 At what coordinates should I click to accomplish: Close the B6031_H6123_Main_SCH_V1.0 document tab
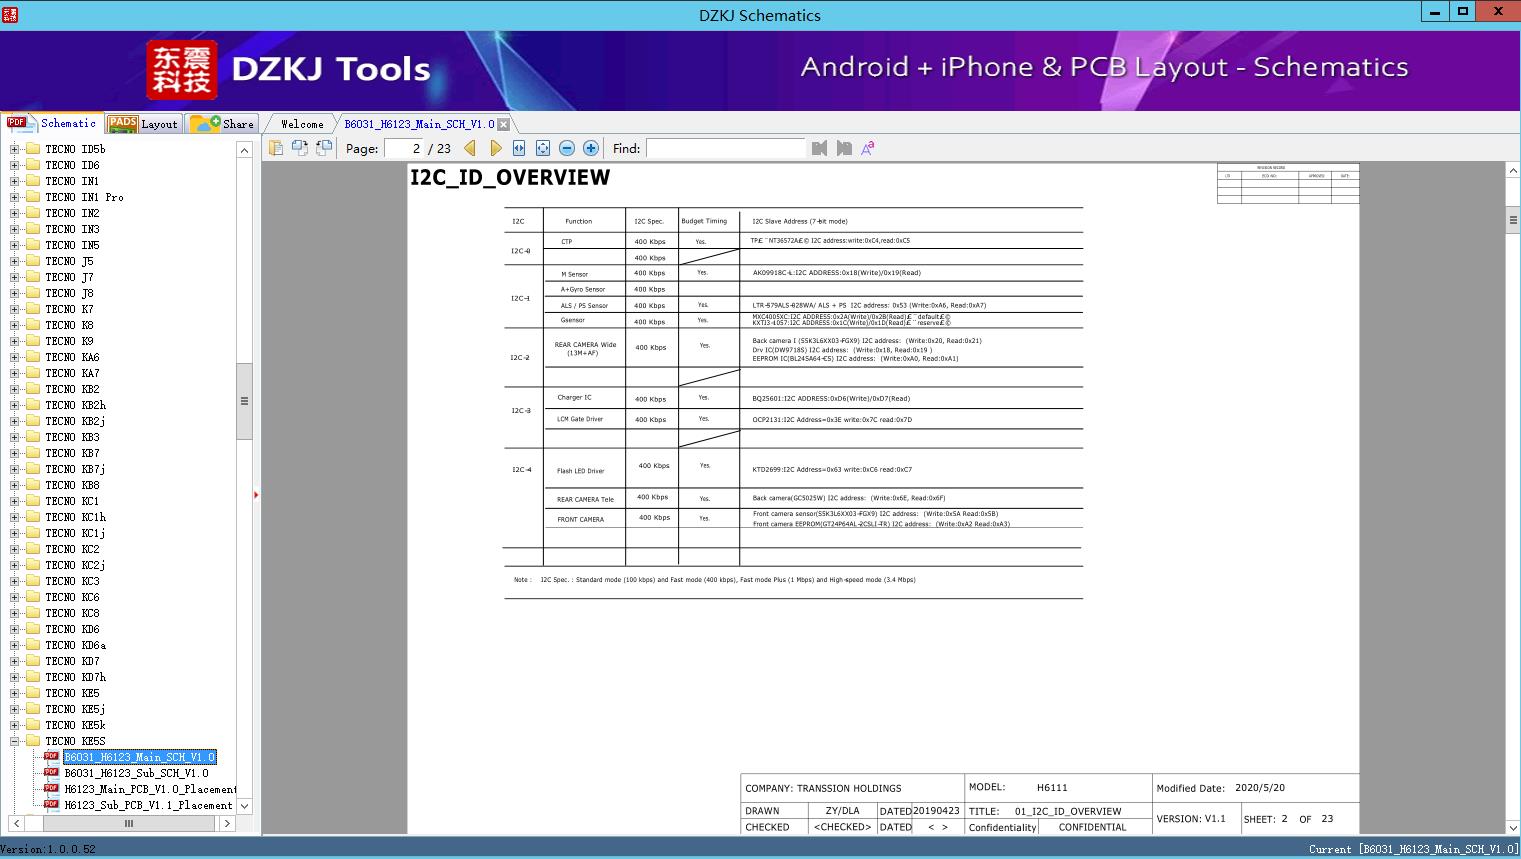(x=504, y=124)
